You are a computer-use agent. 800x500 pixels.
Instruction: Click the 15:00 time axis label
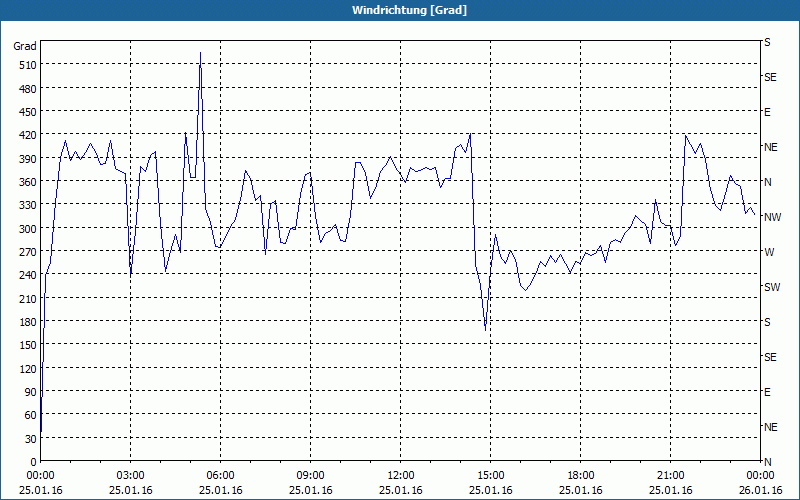click(490, 476)
